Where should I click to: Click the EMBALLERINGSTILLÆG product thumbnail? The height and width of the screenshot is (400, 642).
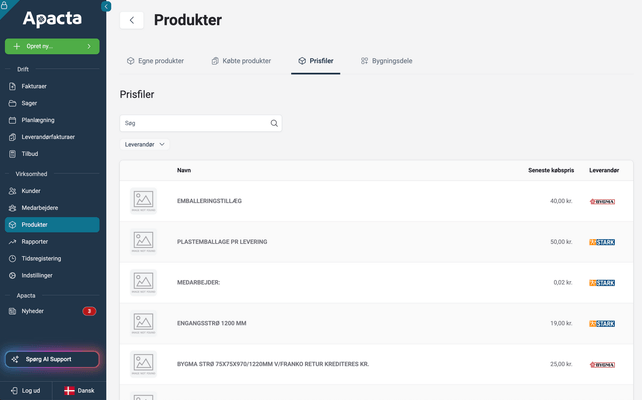[x=144, y=201]
